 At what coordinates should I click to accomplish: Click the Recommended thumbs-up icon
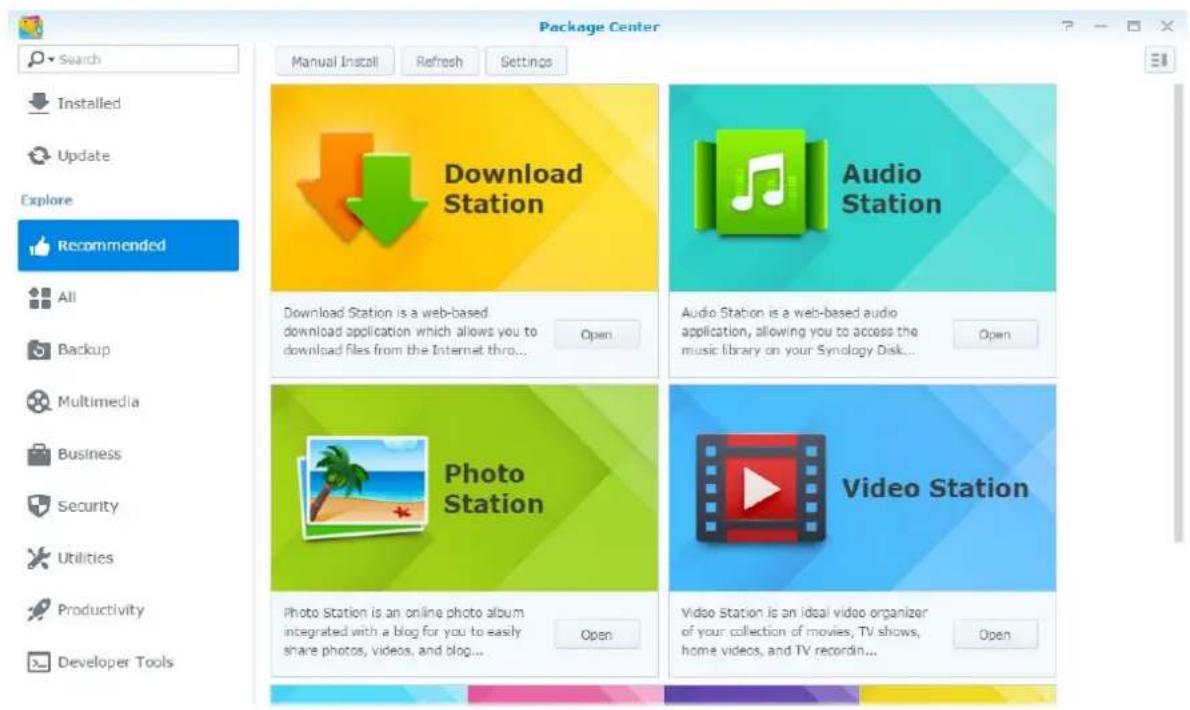click(x=39, y=246)
